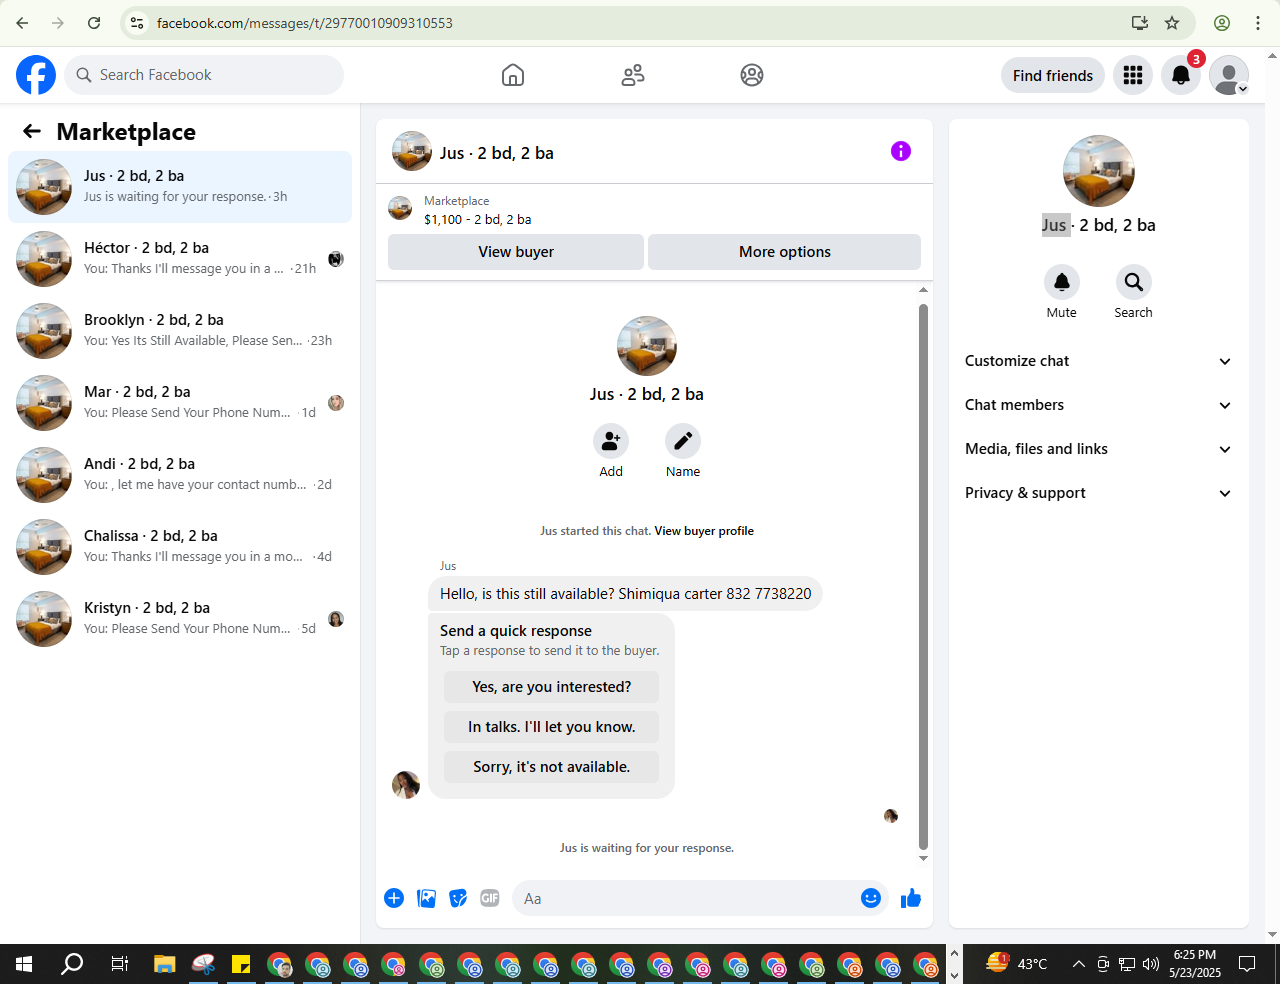Image resolution: width=1280 pixels, height=984 pixels.
Task: Search in conversation with magnifier icon
Action: [1134, 282]
